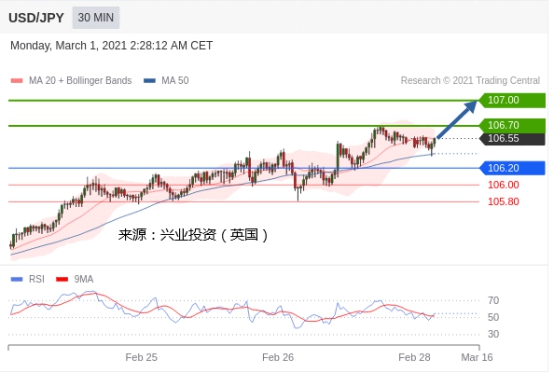Click the 107.00 green price tag
Screen dimensions: 554x373
coord(512,100)
